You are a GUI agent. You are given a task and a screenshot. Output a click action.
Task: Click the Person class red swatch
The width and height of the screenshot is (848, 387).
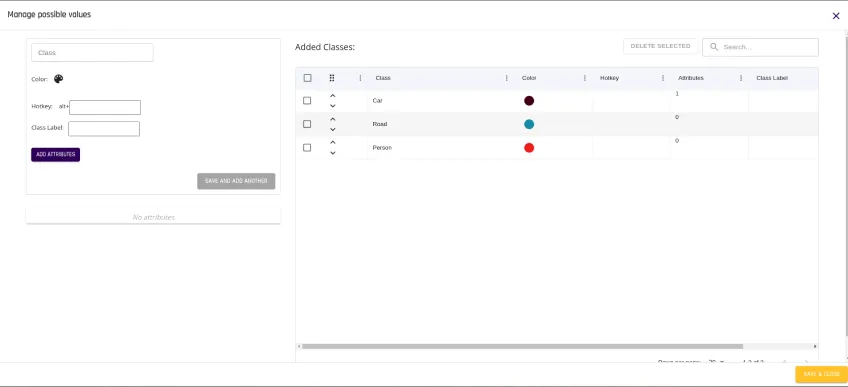pyautogui.click(x=529, y=148)
